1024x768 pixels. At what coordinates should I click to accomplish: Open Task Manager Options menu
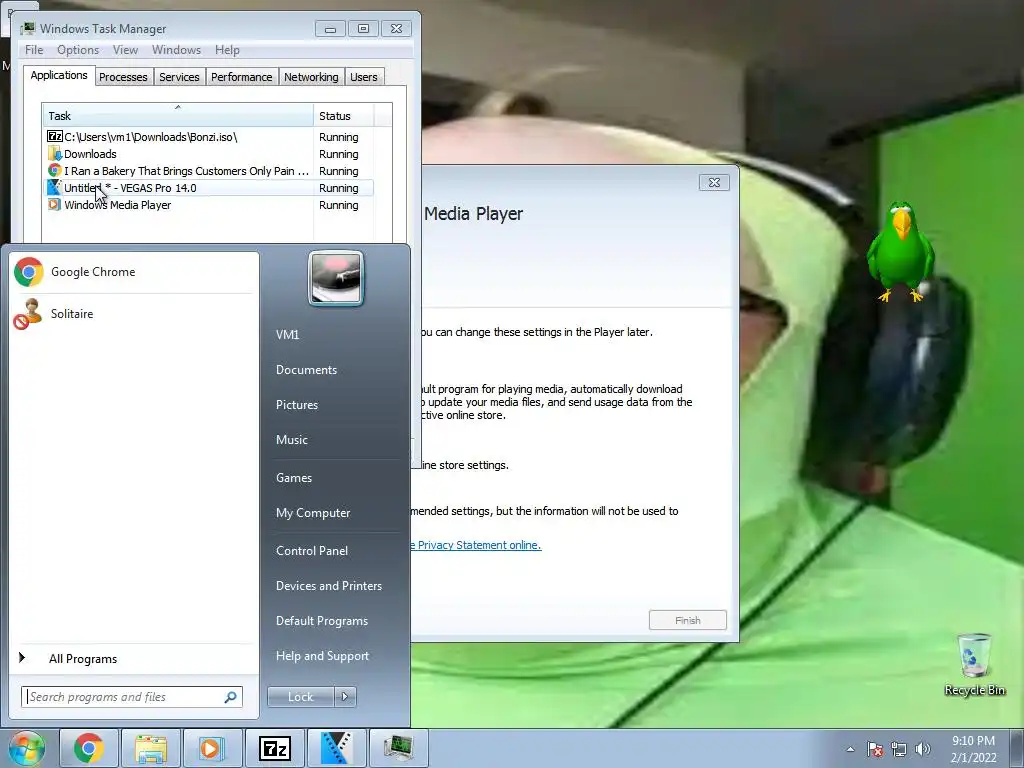[x=78, y=50]
